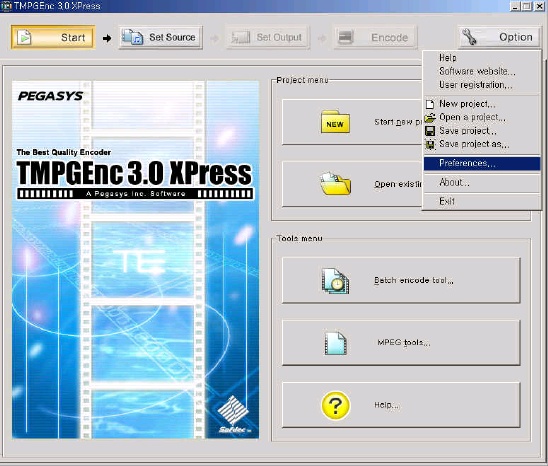Open the Set Source step
548x466 pixels.
click(160, 37)
